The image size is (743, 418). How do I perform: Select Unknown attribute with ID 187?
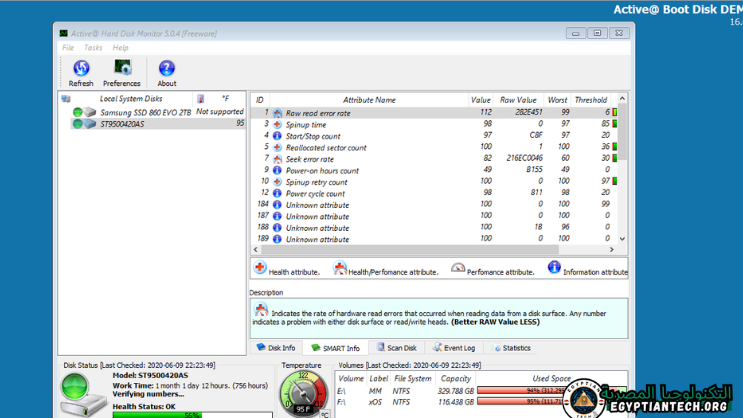pos(434,216)
